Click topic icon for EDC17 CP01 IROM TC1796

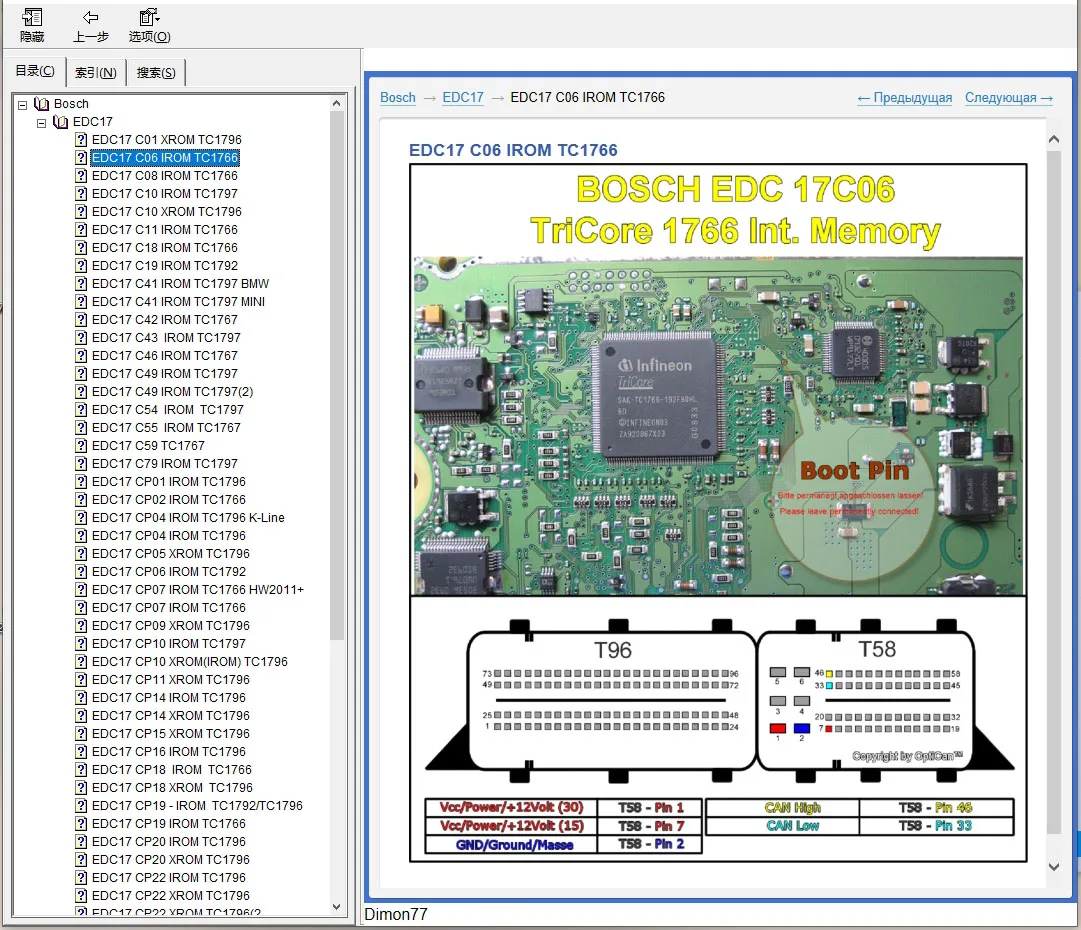[x=81, y=481]
